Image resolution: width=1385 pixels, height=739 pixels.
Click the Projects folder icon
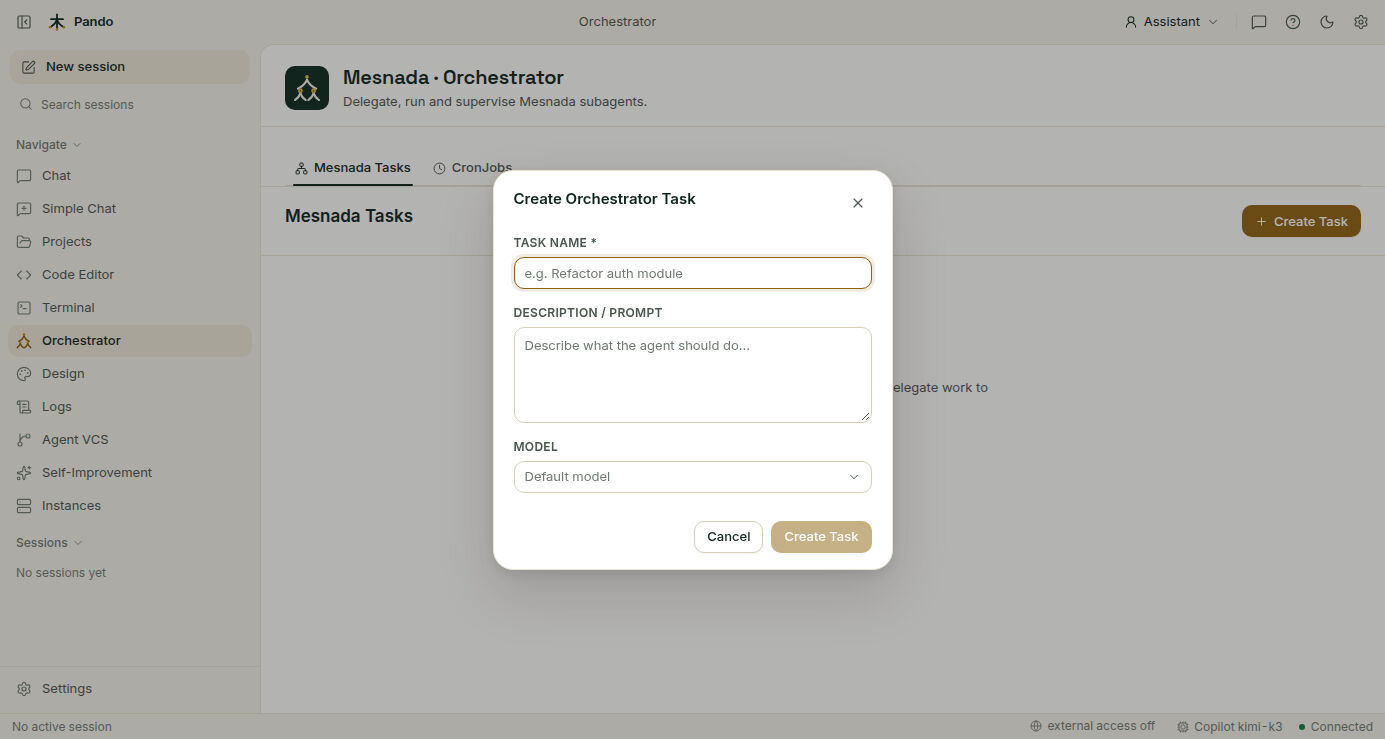point(24,242)
